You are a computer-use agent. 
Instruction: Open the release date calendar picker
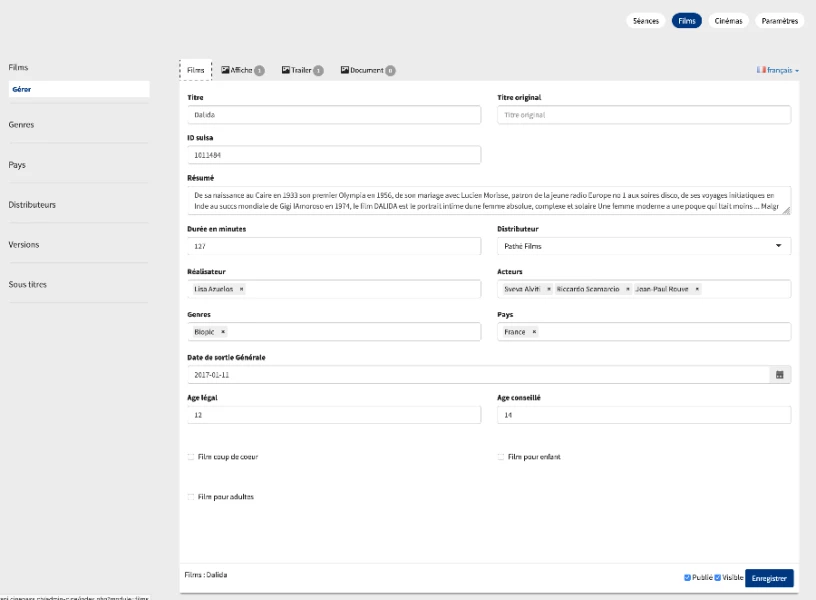pos(779,374)
